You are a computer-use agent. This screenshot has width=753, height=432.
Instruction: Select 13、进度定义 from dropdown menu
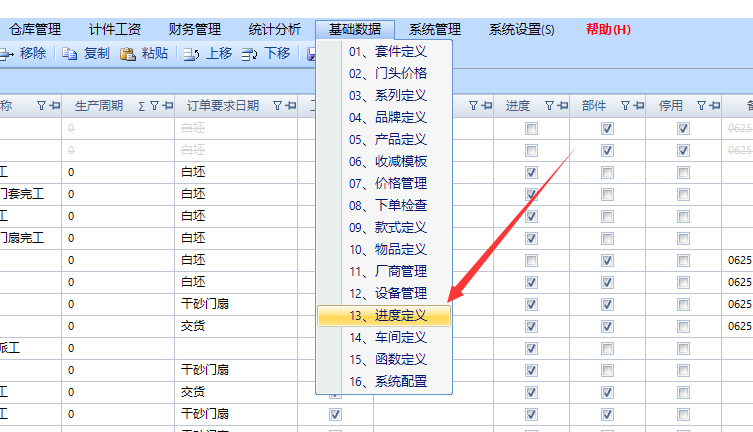387,316
